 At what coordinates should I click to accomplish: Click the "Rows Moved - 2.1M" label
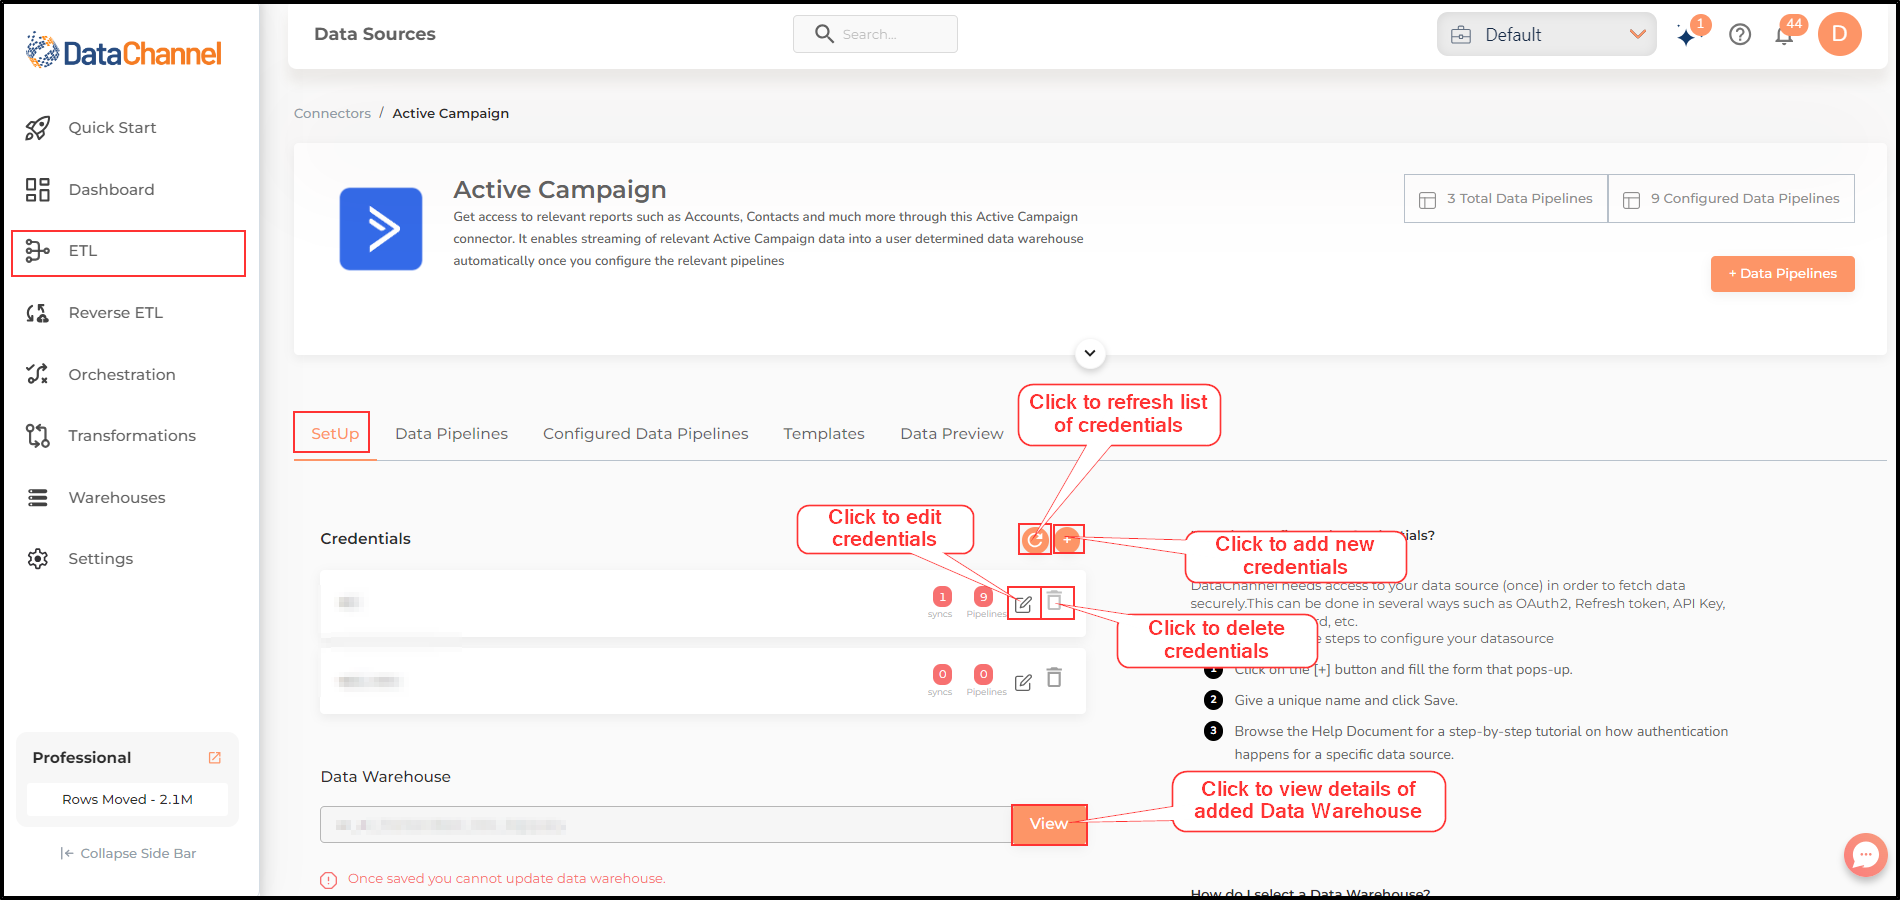tap(128, 800)
